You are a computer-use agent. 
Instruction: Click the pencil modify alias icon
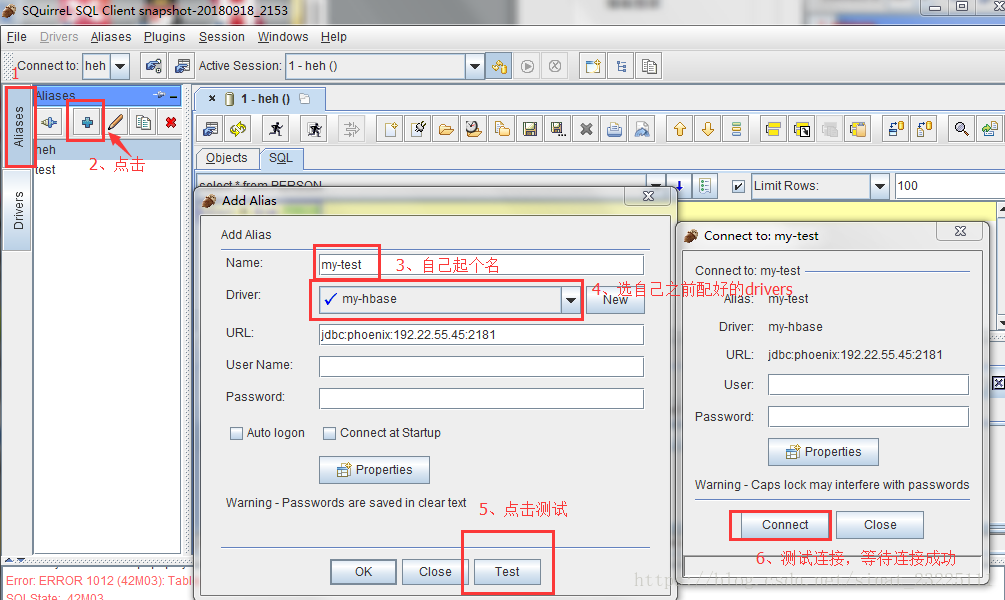(116, 122)
